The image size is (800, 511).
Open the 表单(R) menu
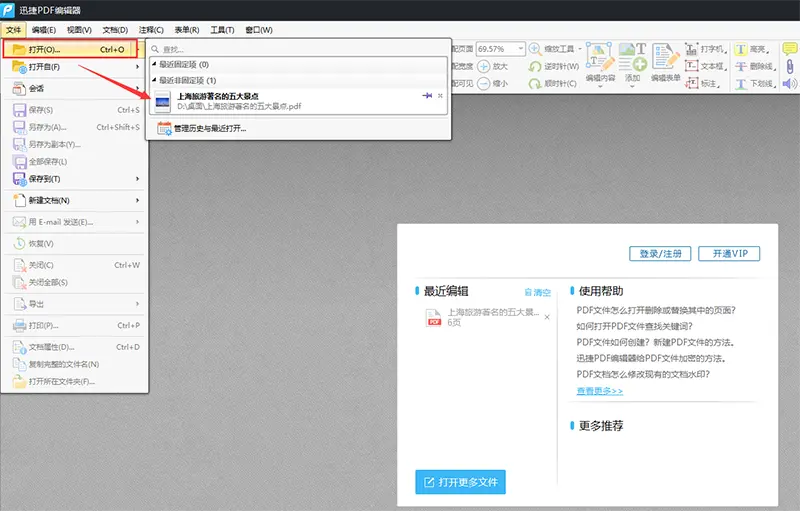coord(187,30)
